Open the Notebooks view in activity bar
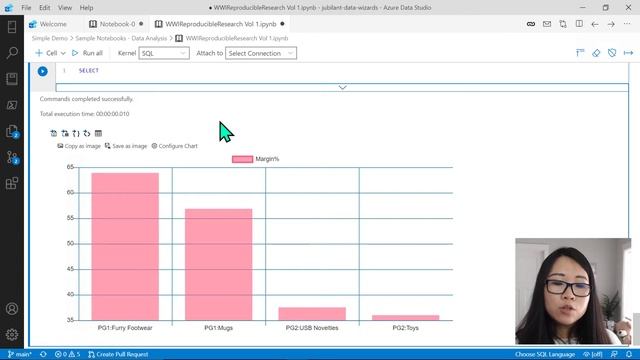 coord(12,79)
